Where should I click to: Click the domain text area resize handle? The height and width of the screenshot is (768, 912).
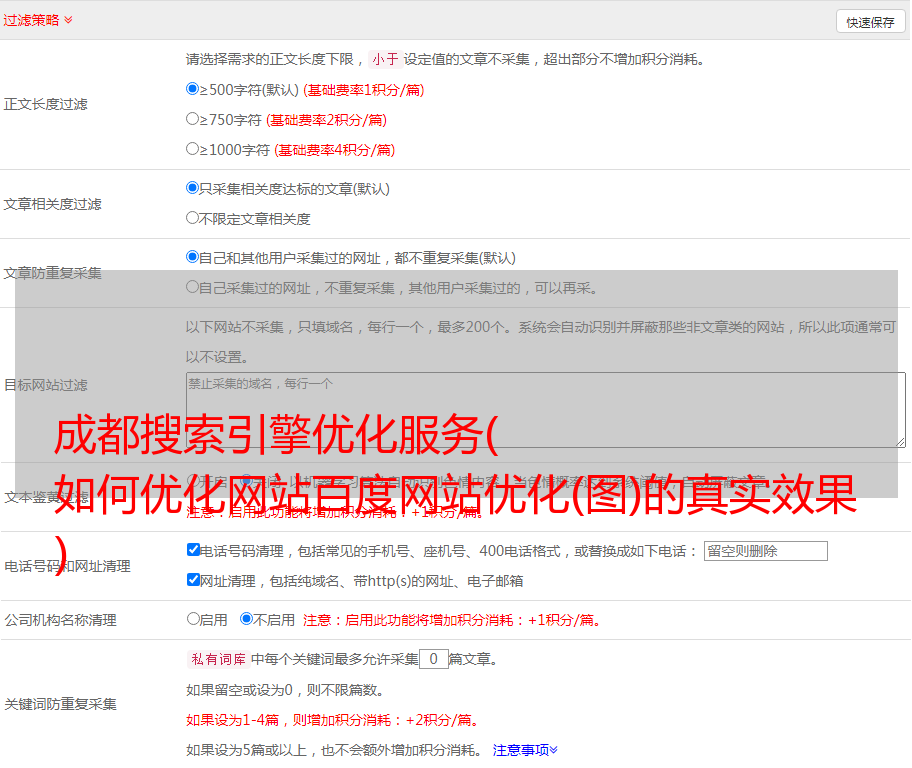pos(900,442)
